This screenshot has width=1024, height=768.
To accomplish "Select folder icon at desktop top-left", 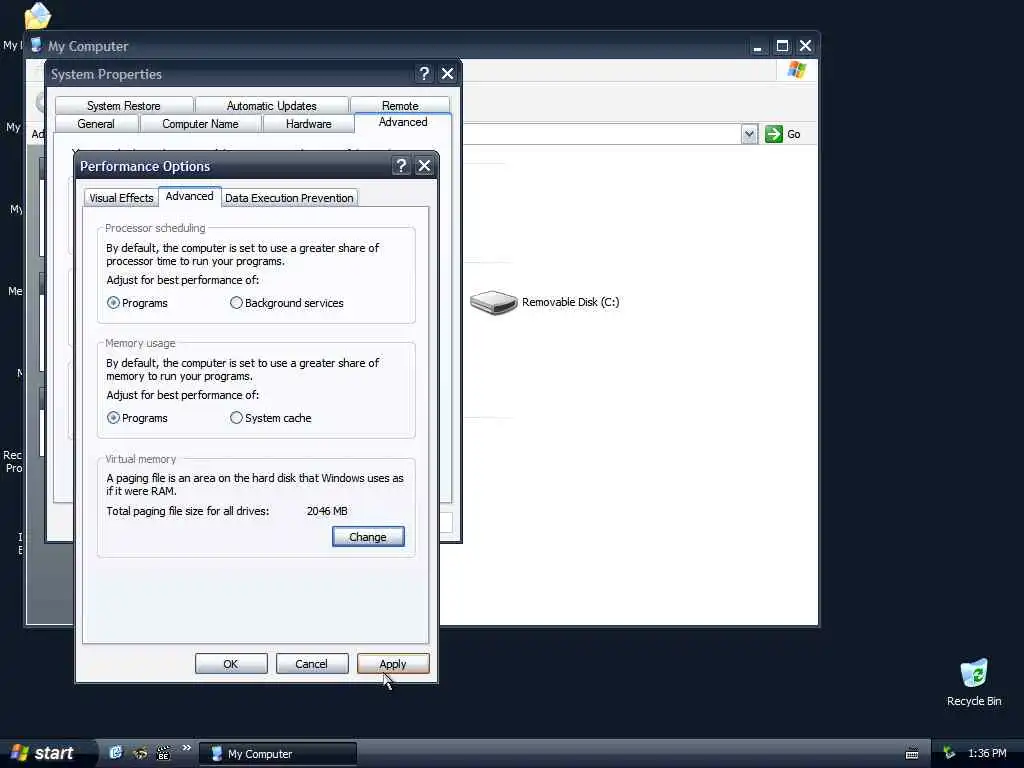I will pos(37,16).
